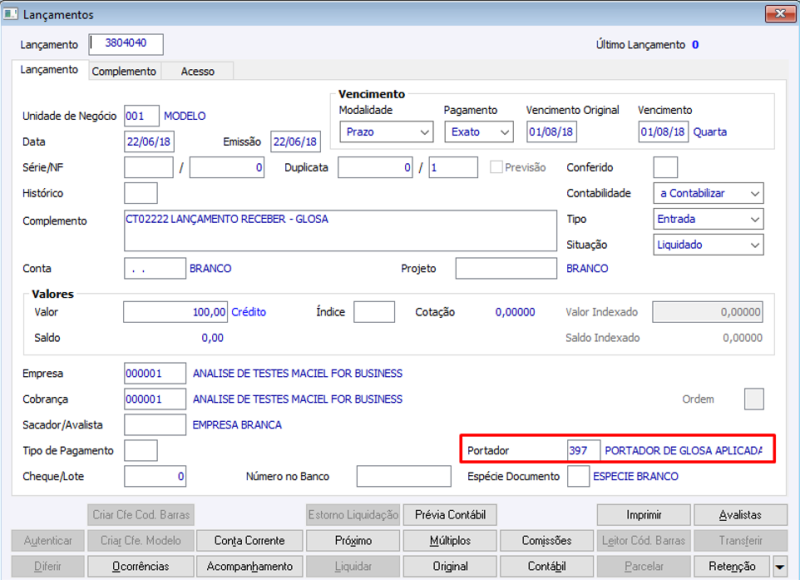Focus the Espécie Documento code field

click(x=578, y=476)
